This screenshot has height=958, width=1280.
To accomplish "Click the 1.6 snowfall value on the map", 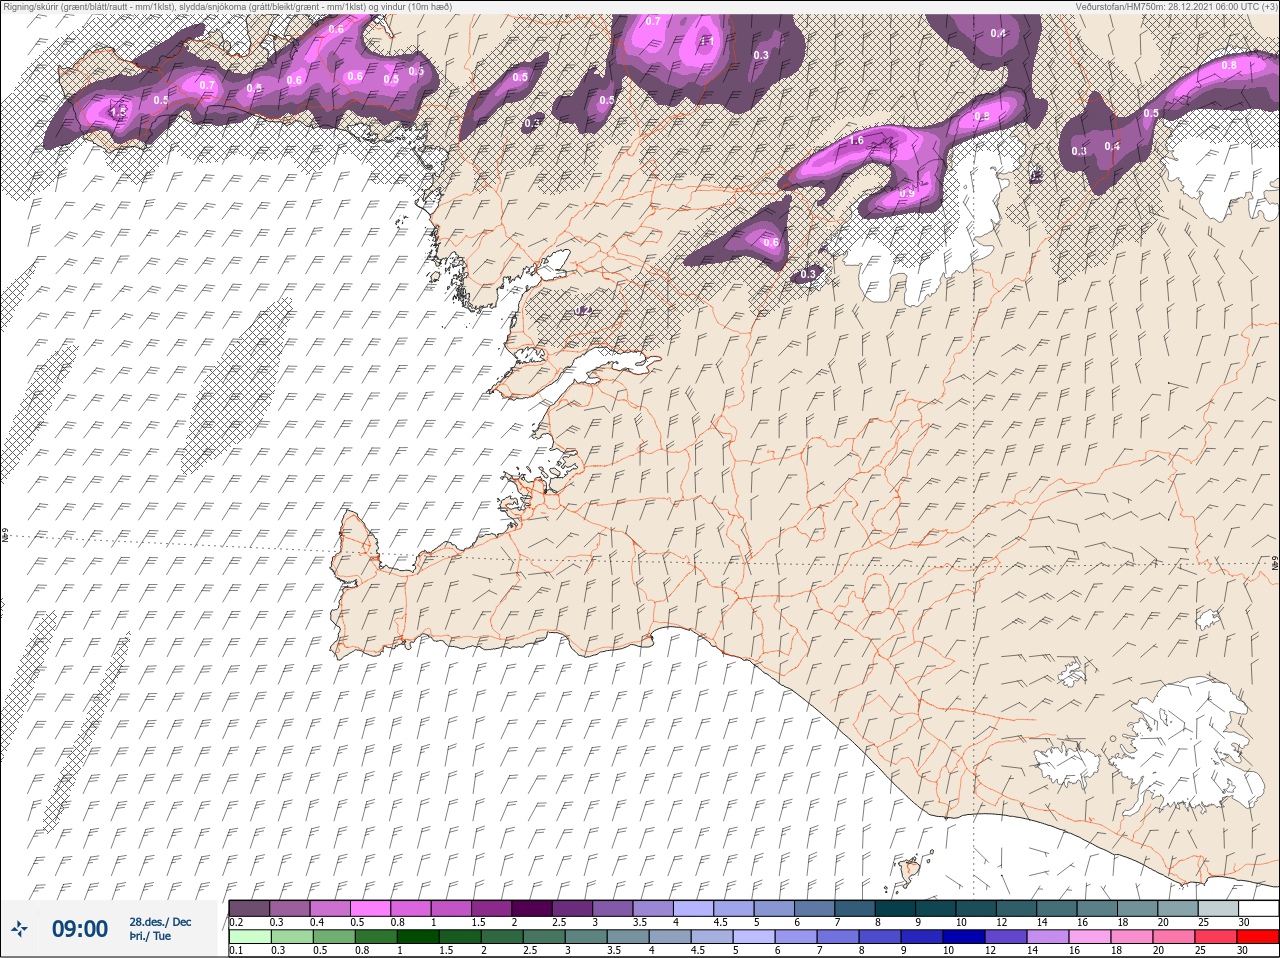I will click(856, 141).
